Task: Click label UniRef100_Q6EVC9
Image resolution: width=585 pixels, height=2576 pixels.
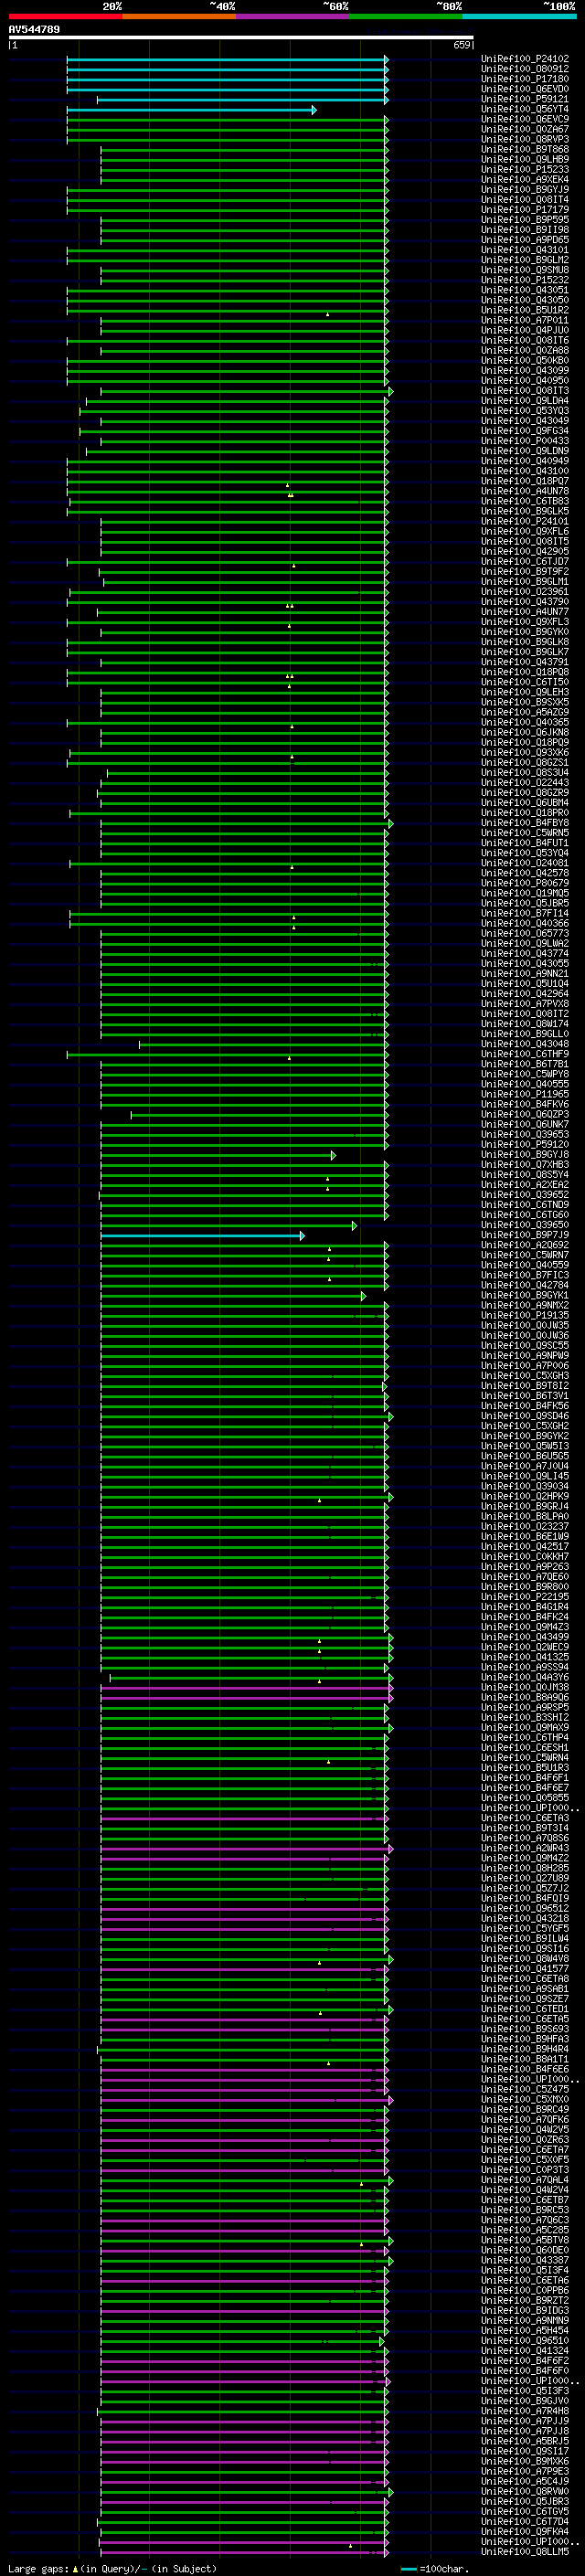Action: point(525,119)
